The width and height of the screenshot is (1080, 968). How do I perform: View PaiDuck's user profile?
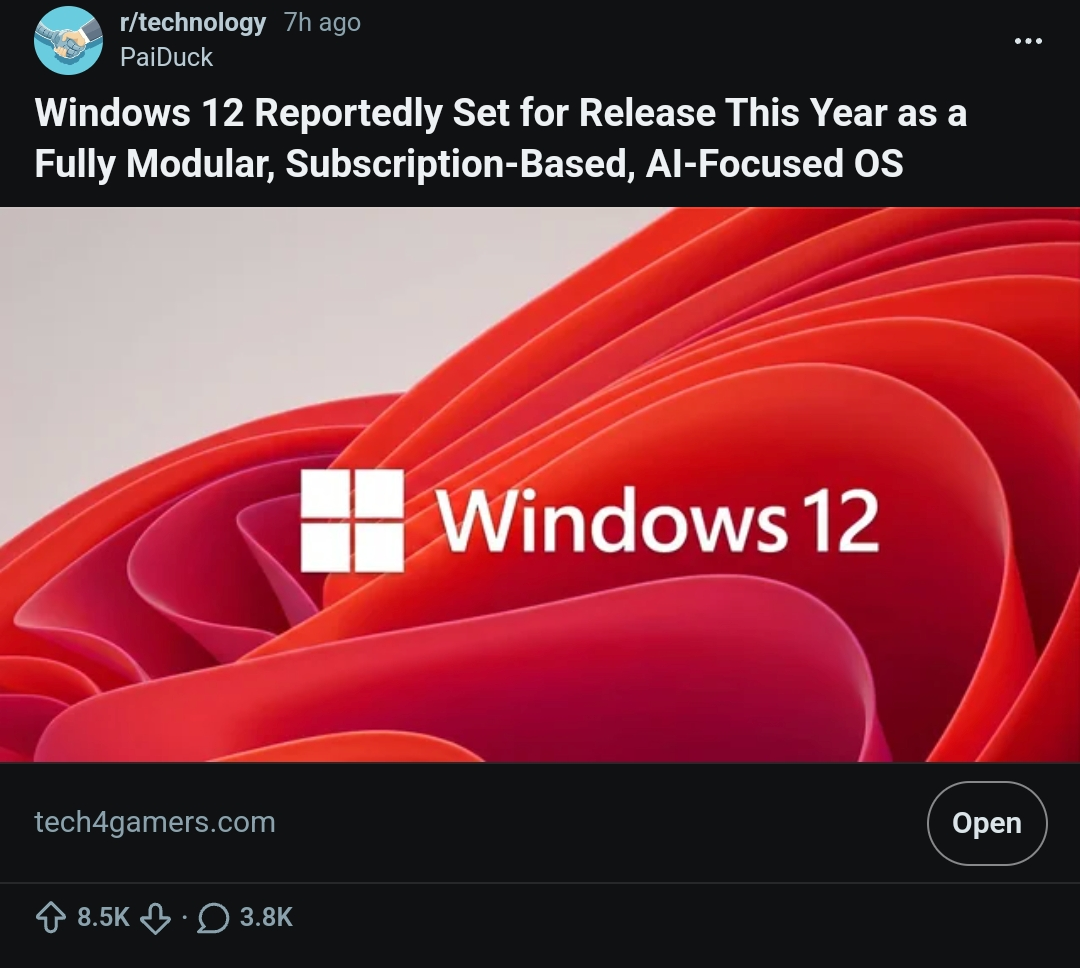click(166, 57)
